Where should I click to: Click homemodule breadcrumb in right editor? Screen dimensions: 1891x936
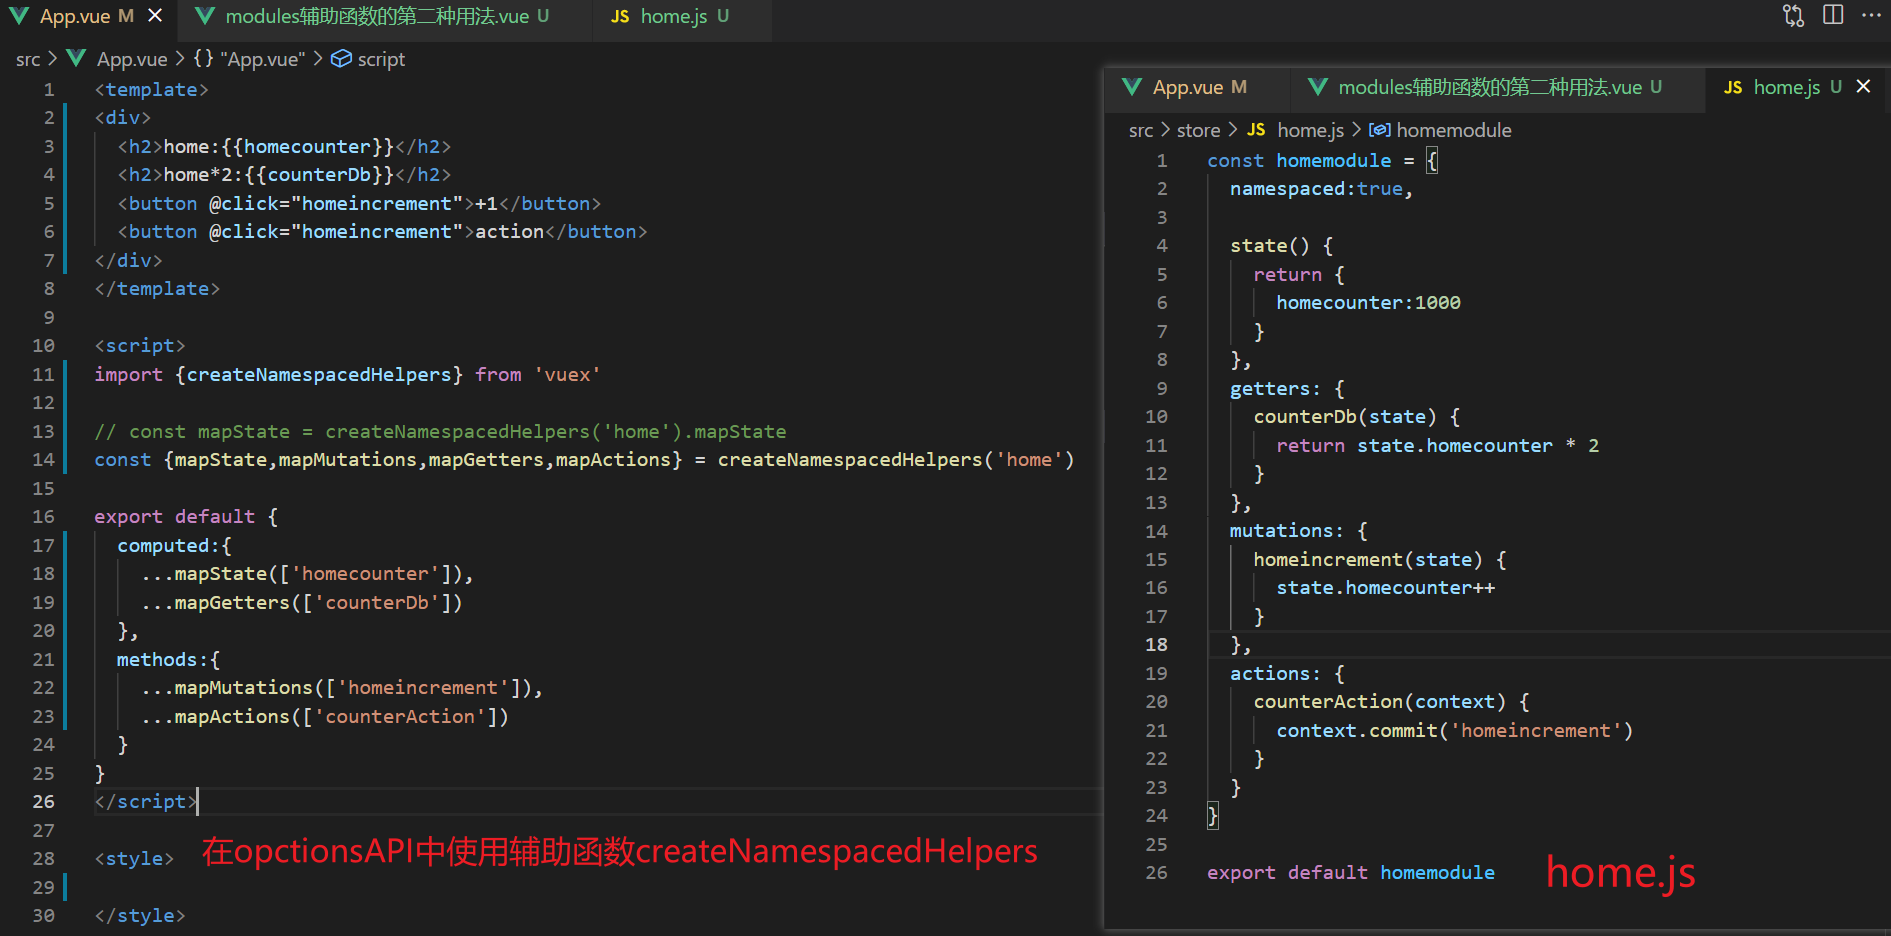tap(1454, 130)
